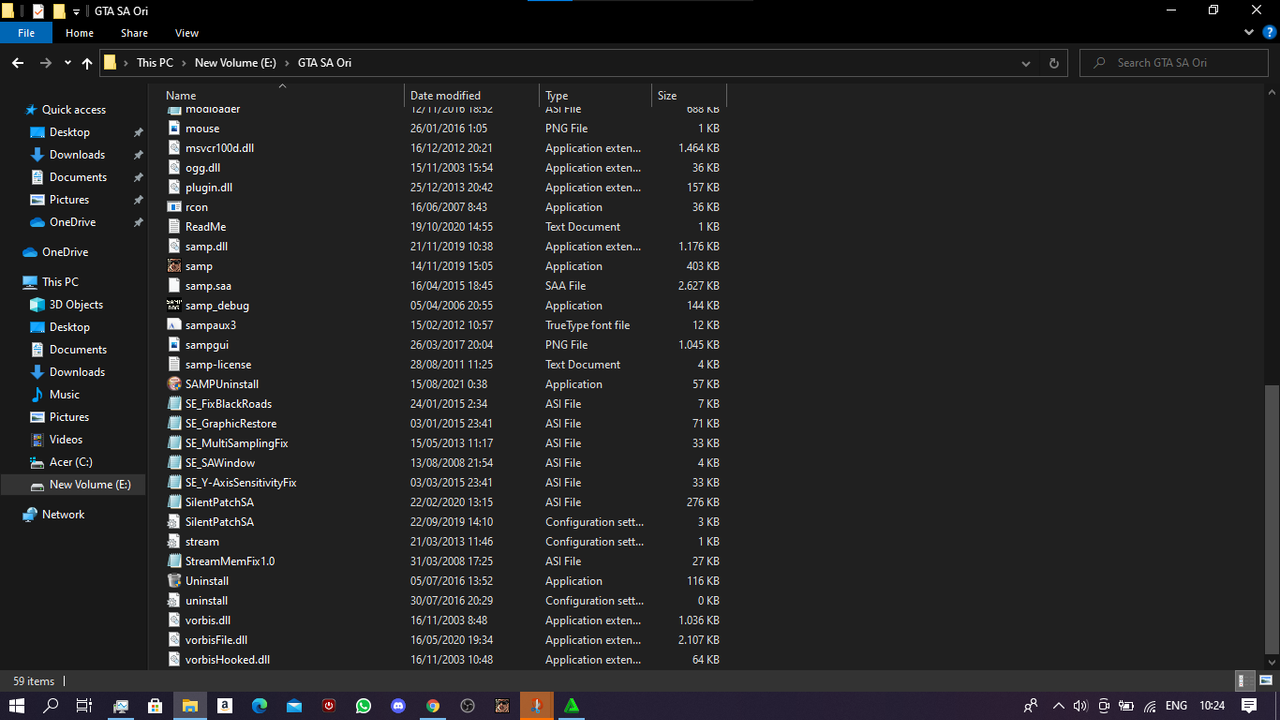Click the sampaux3 TrueType font icon
1280x720 pixels.
click(x=175, y=325)
